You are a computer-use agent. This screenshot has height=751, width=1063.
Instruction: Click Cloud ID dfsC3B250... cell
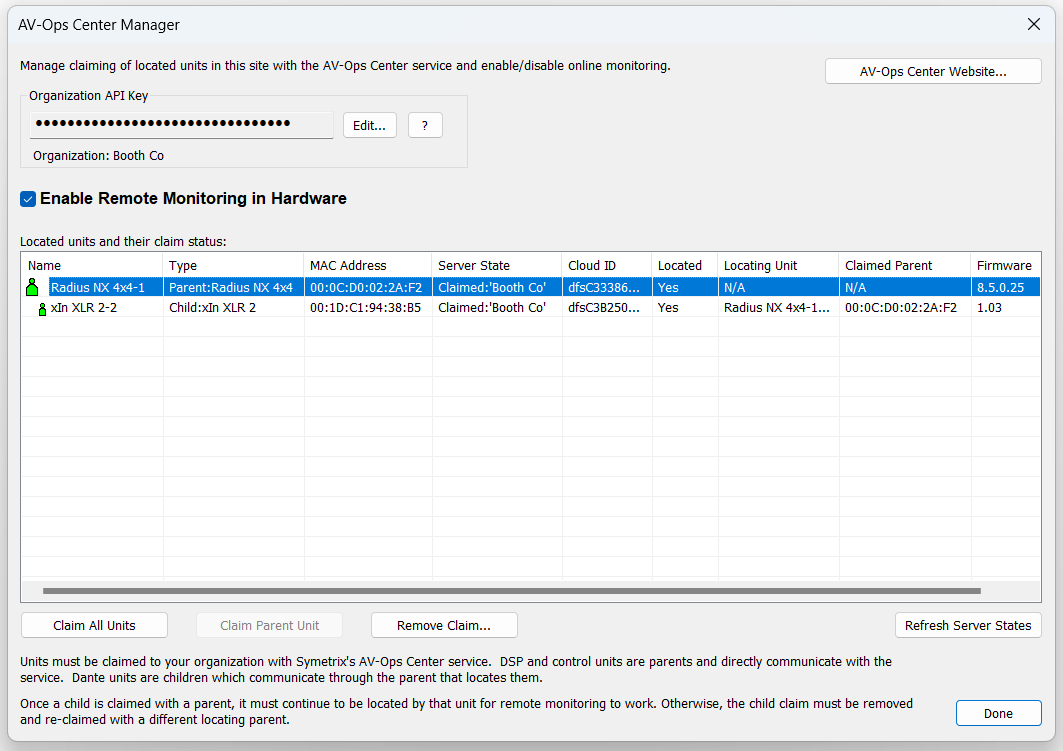604,308
